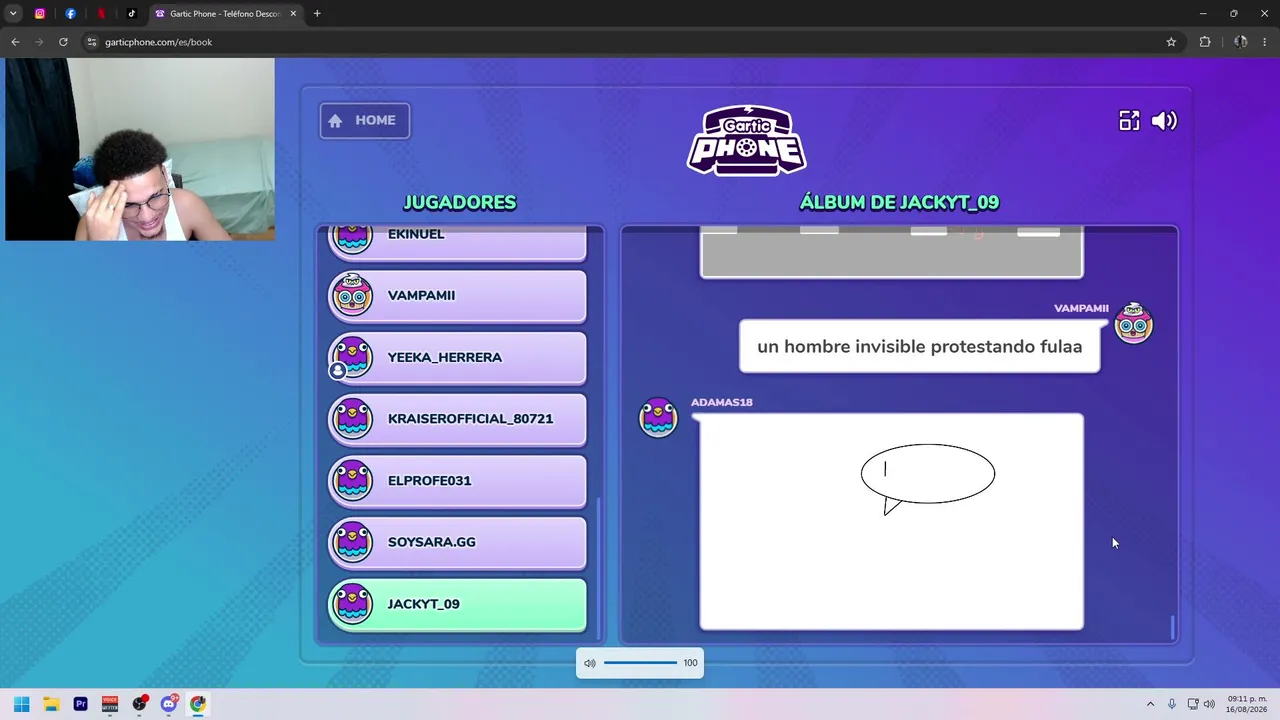The width and height of the screenshot is (1280, 720).
Task: Open the TikTok pinned tab
Action: point(131,14)
